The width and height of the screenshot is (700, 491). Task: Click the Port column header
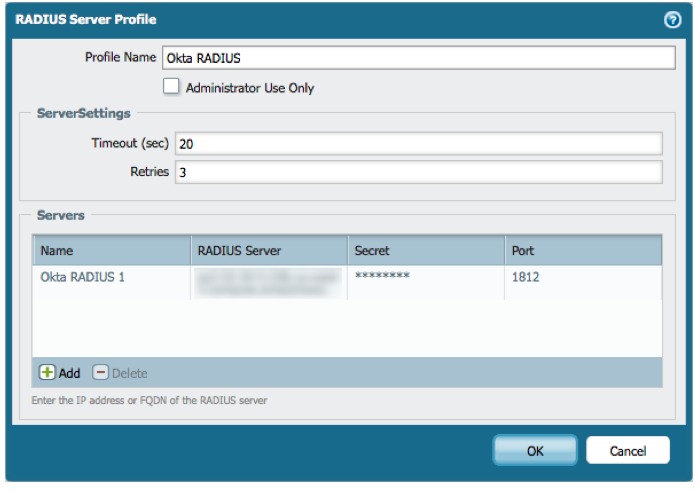coord(582,250)
